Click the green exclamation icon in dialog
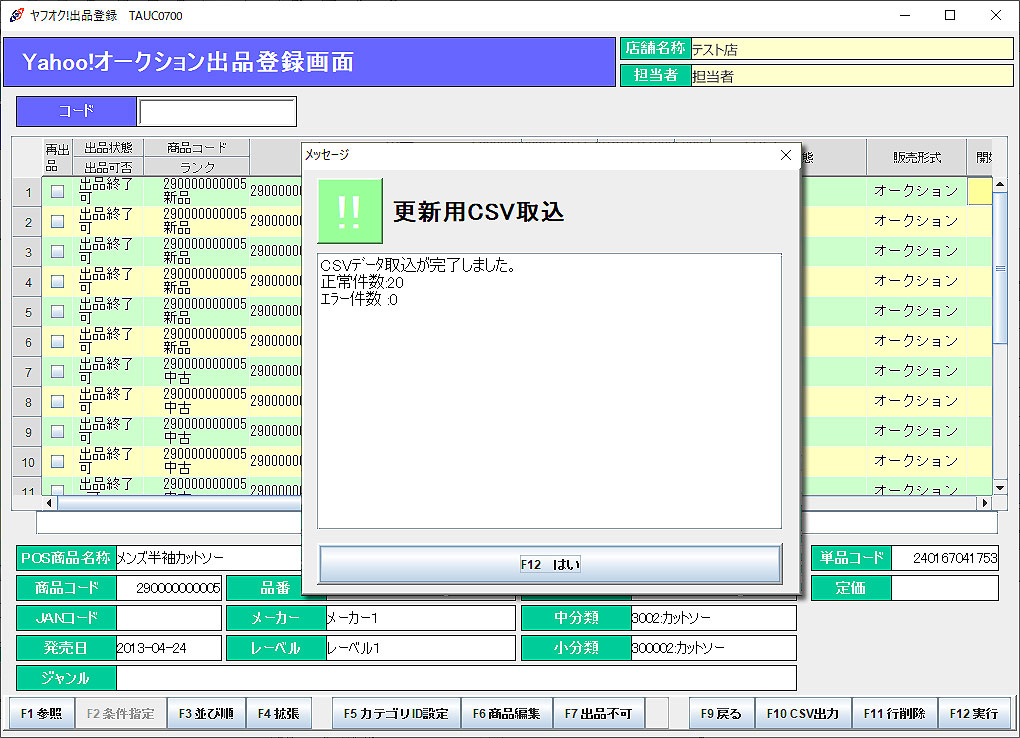 (x=349, y=211)
